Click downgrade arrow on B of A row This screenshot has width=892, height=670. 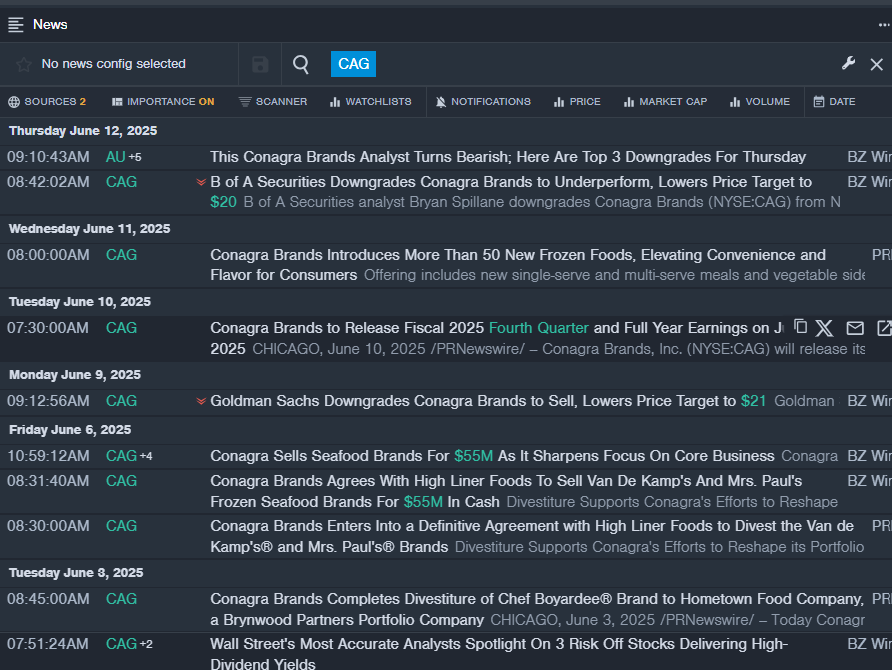point(201,183)
